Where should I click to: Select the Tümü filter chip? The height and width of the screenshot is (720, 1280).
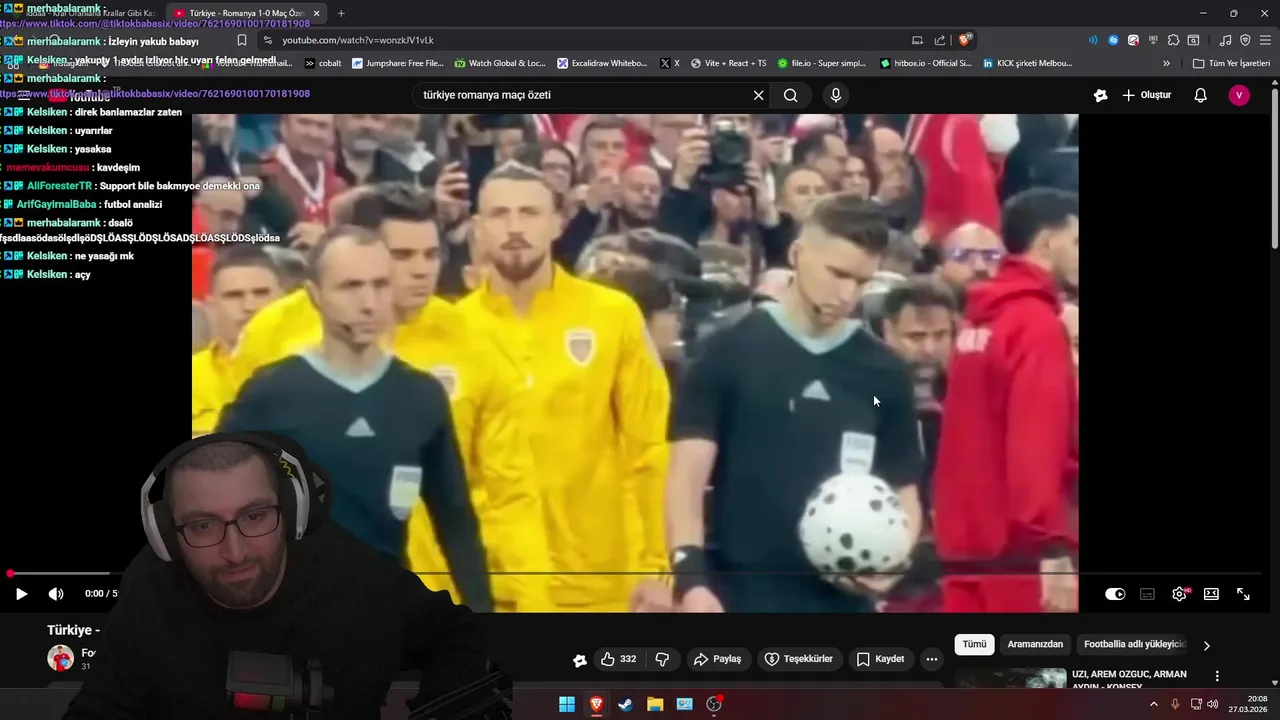[x=975, y=645]
